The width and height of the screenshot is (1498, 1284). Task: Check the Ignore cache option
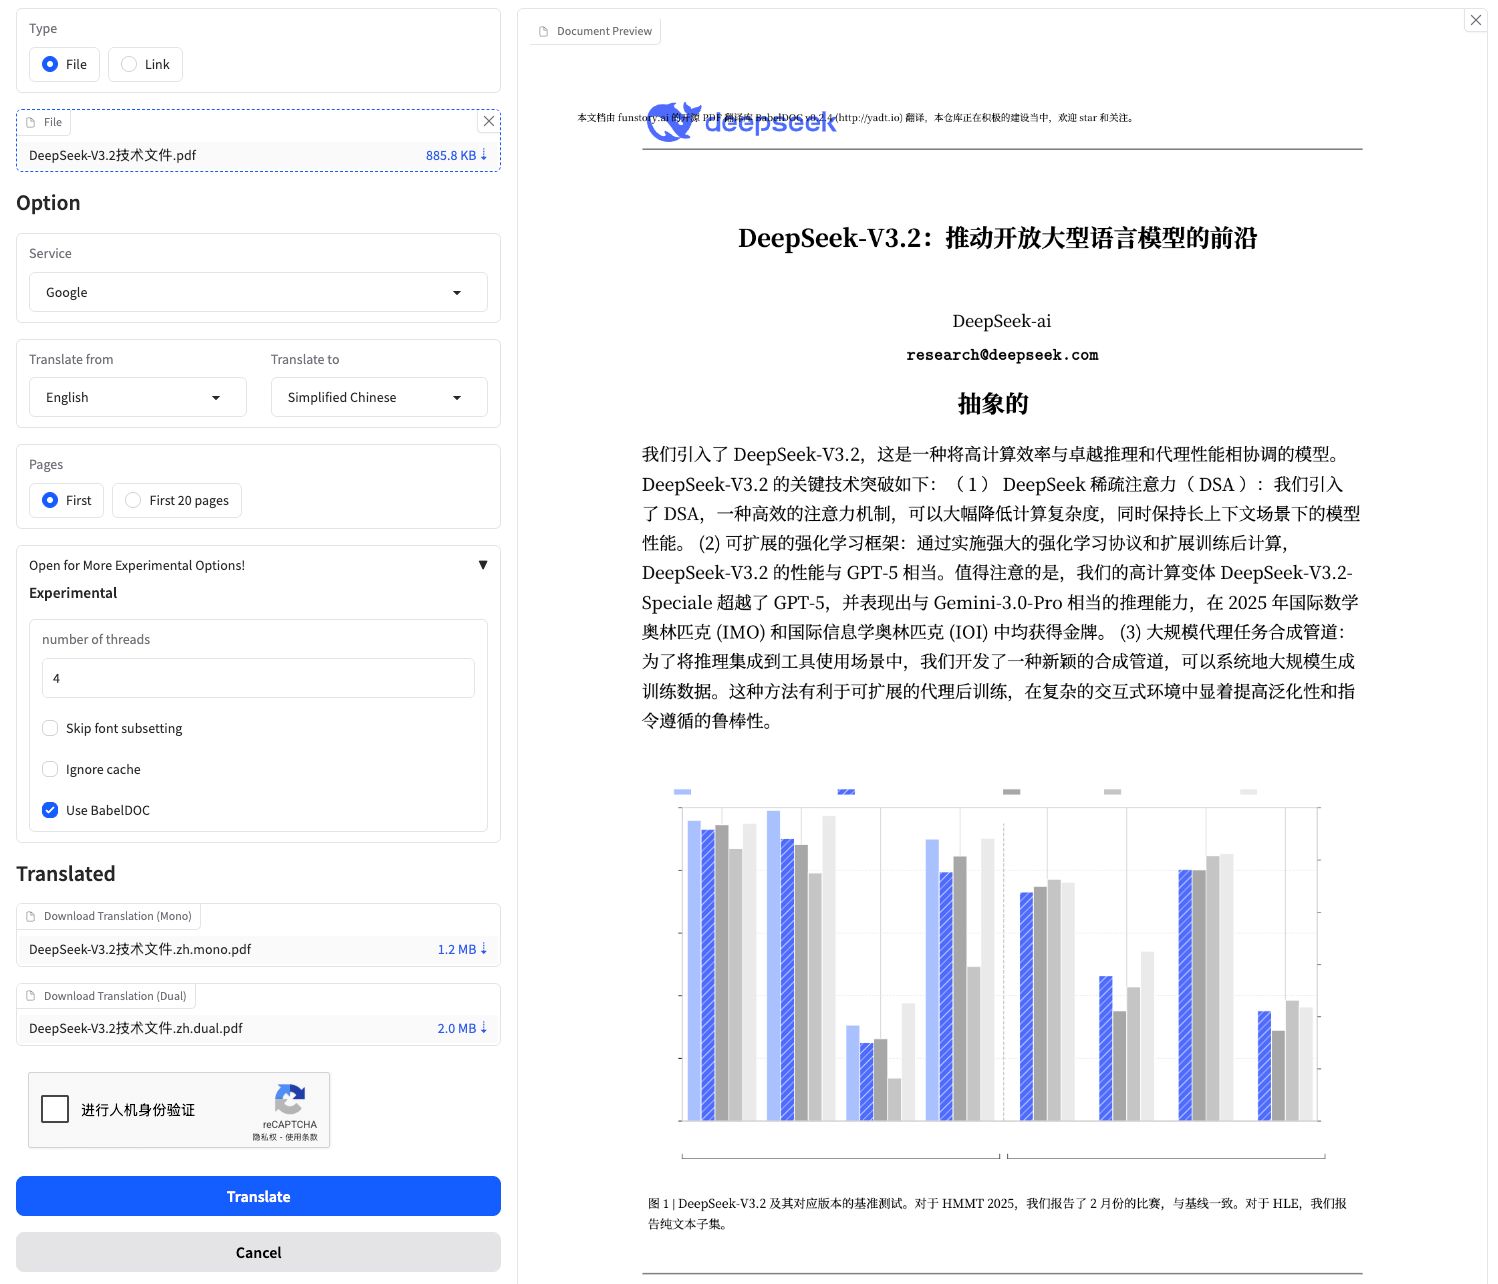tap(50, 769)
